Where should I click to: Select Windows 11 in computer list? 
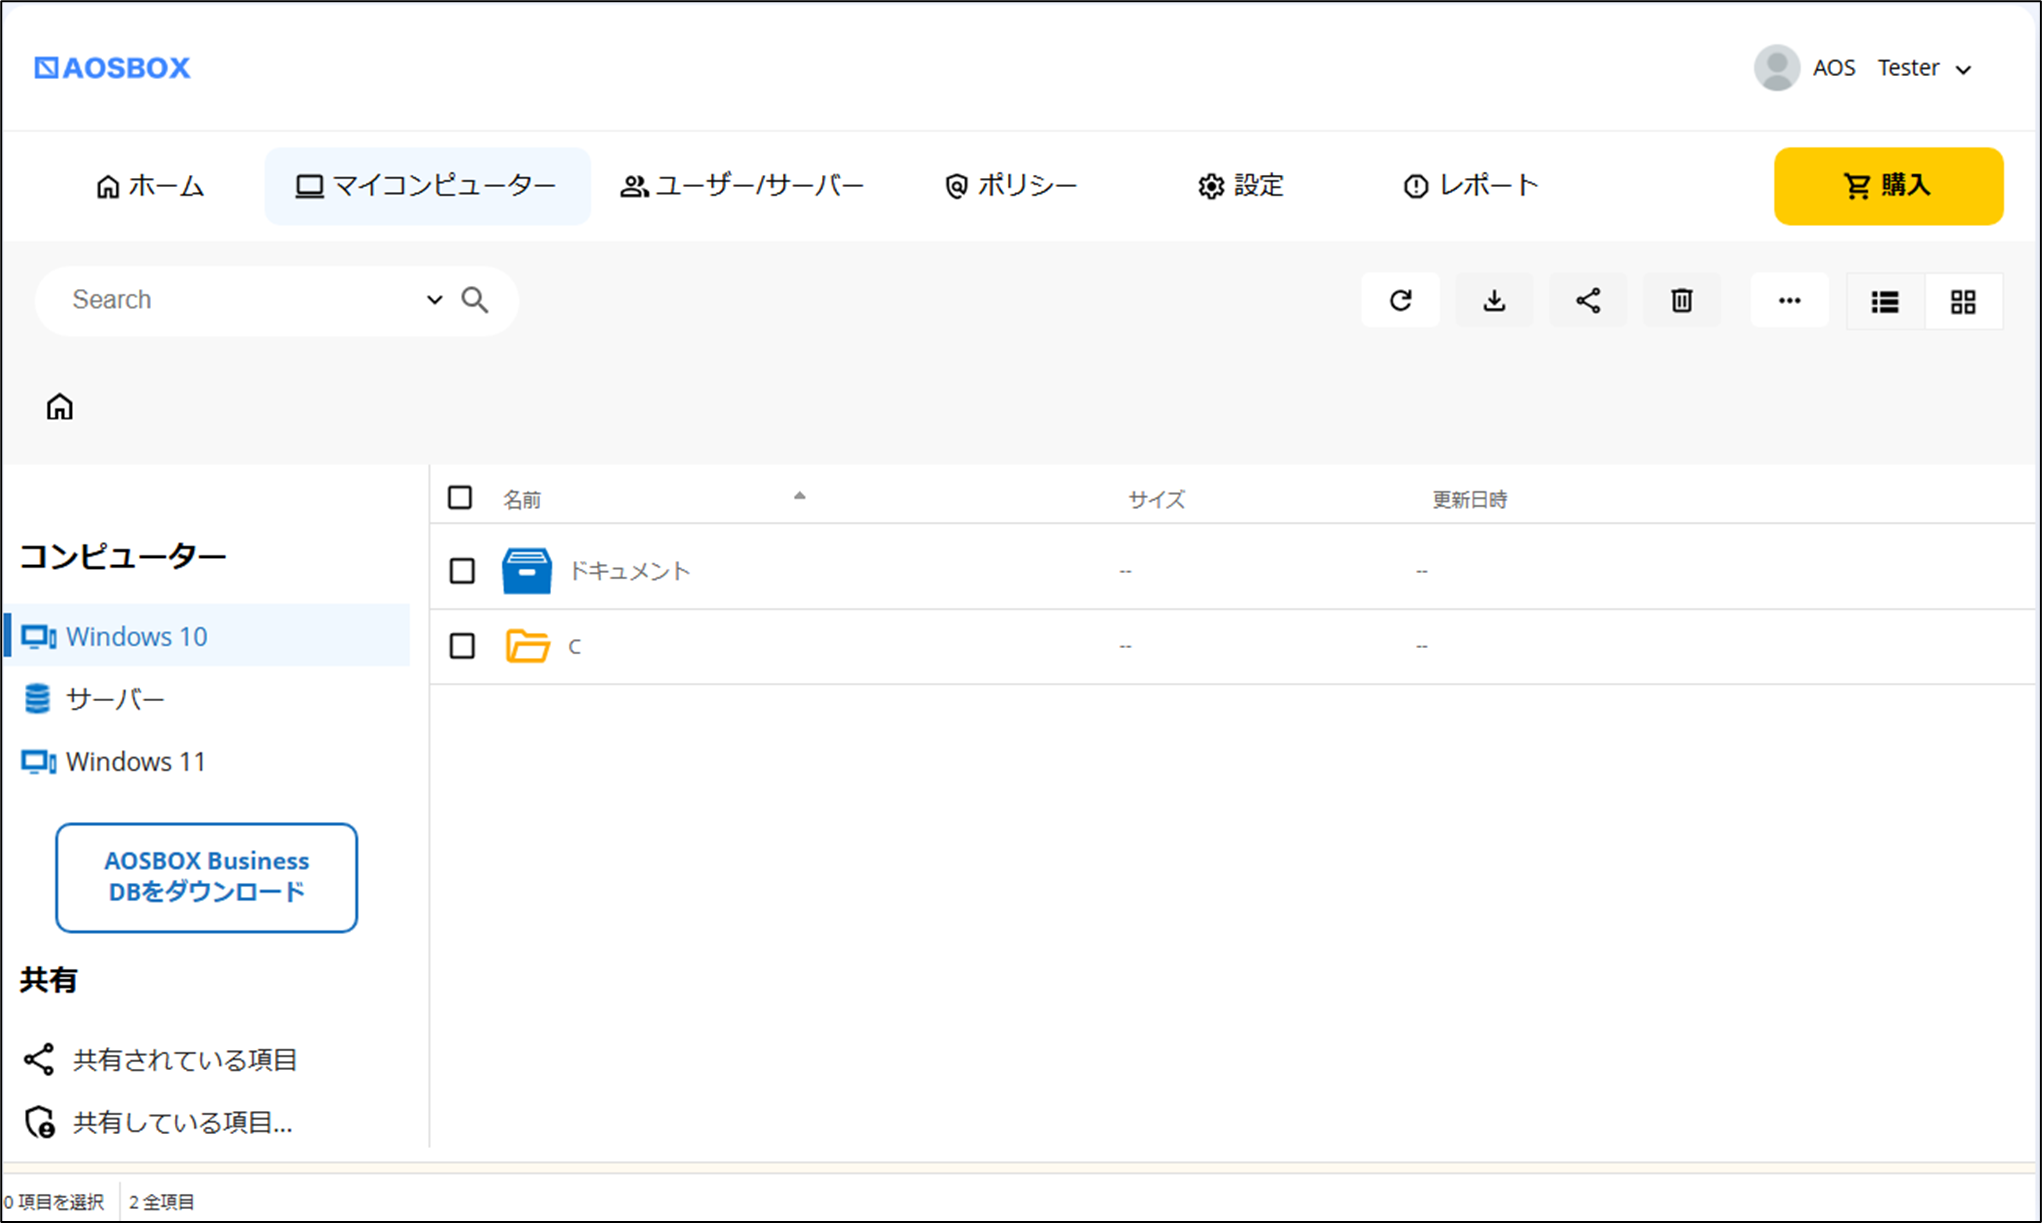tap(114, 762)
